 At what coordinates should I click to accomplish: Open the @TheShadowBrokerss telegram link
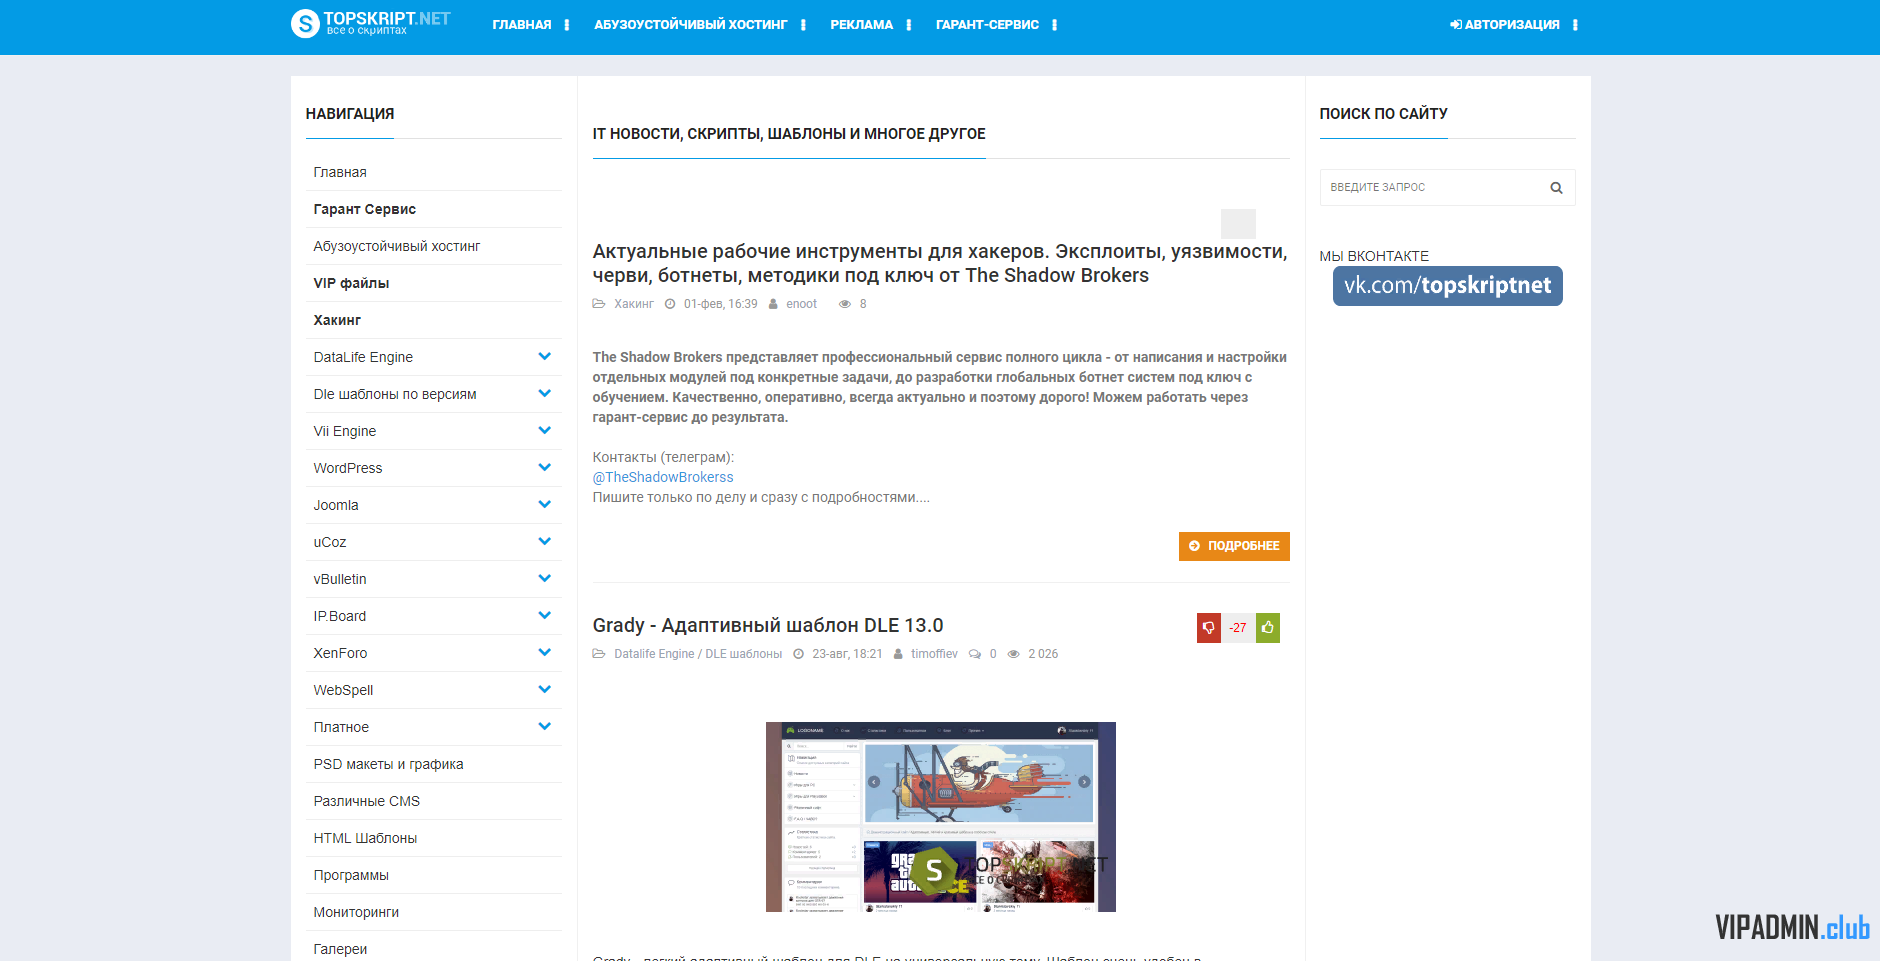[x=663, y=477]
